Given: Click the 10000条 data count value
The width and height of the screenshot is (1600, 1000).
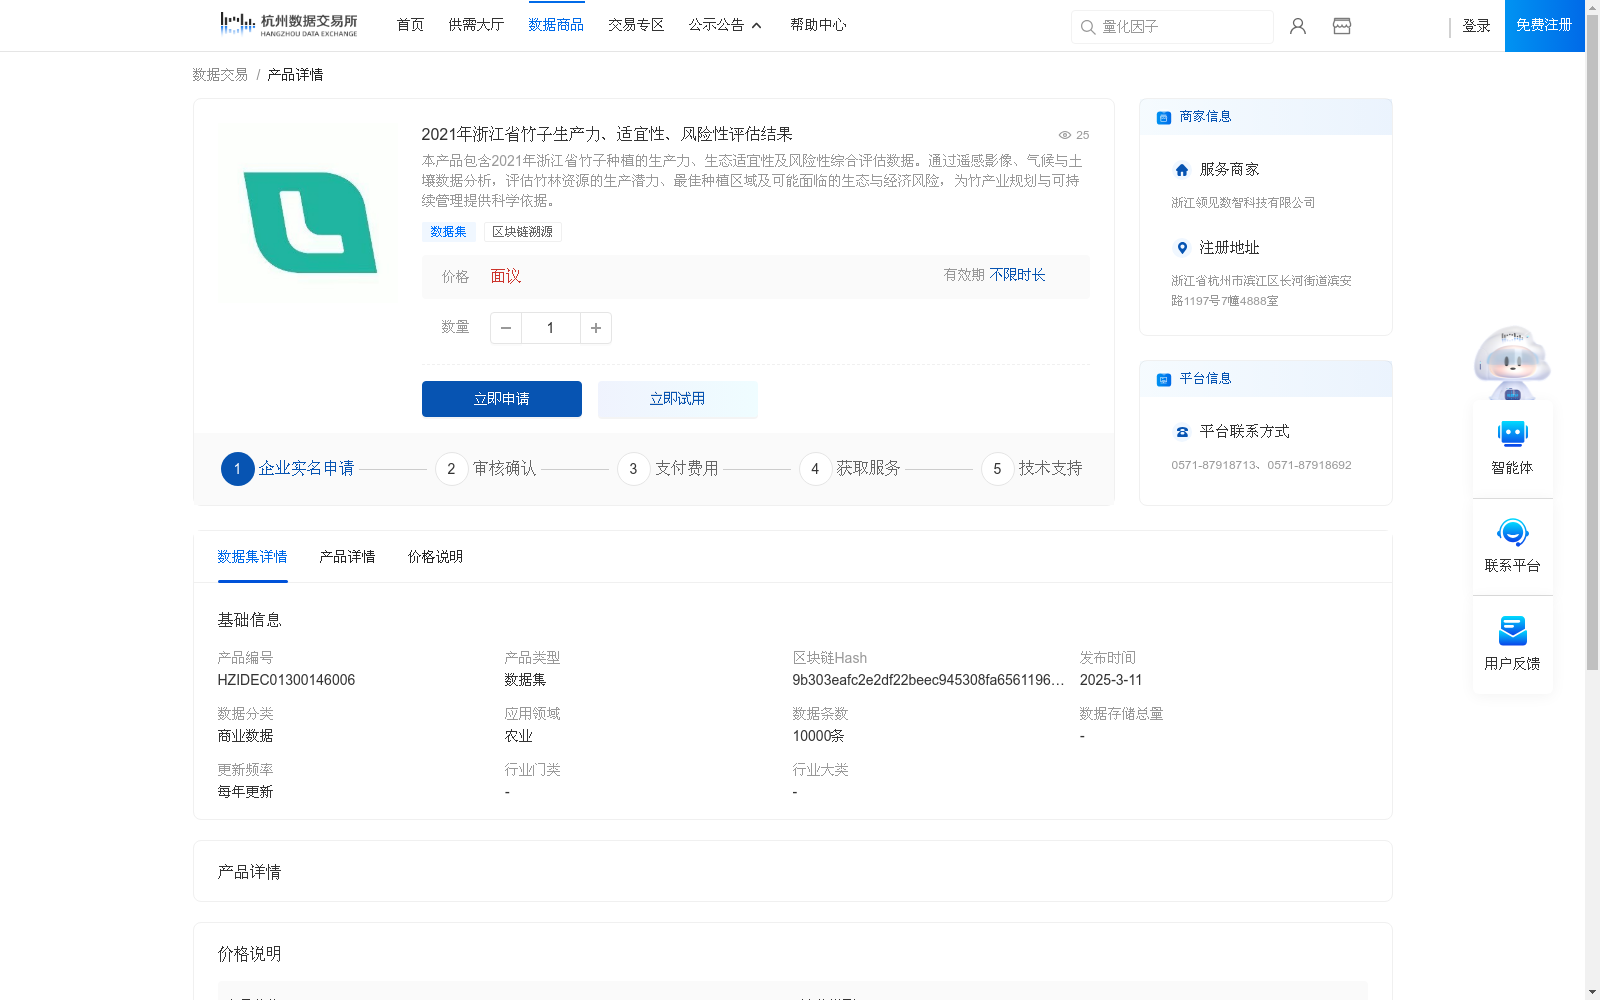Looking at the screenshot, I should [x=818, y=736].
